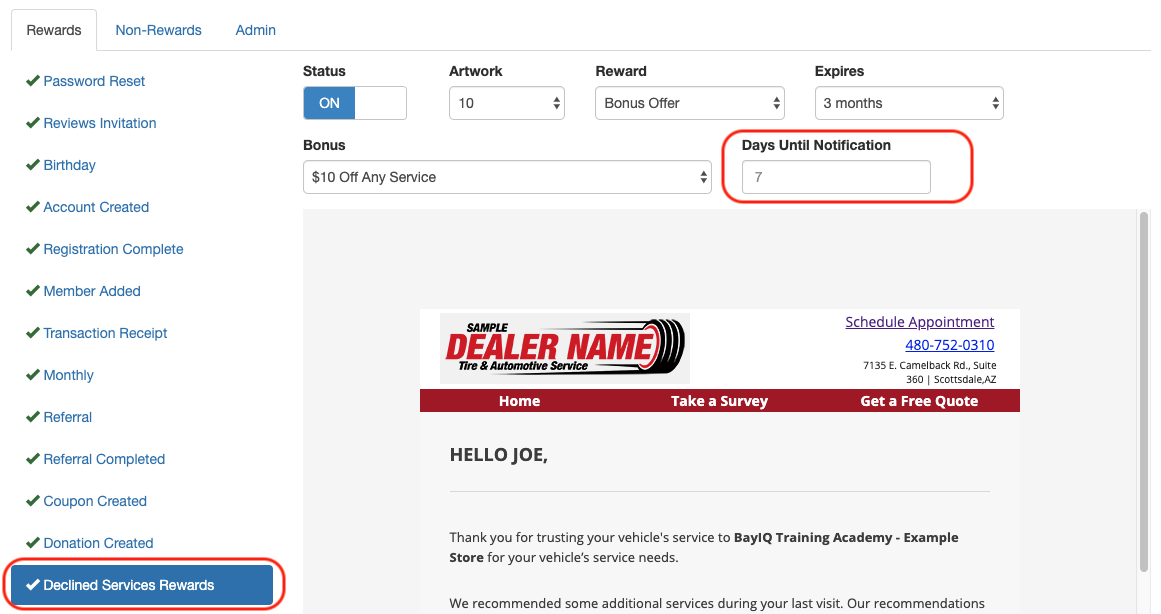This screenshot has height=614, width=1161.
Task: Click the Sample Dealer Name tire logo
Action: point(565,348)
